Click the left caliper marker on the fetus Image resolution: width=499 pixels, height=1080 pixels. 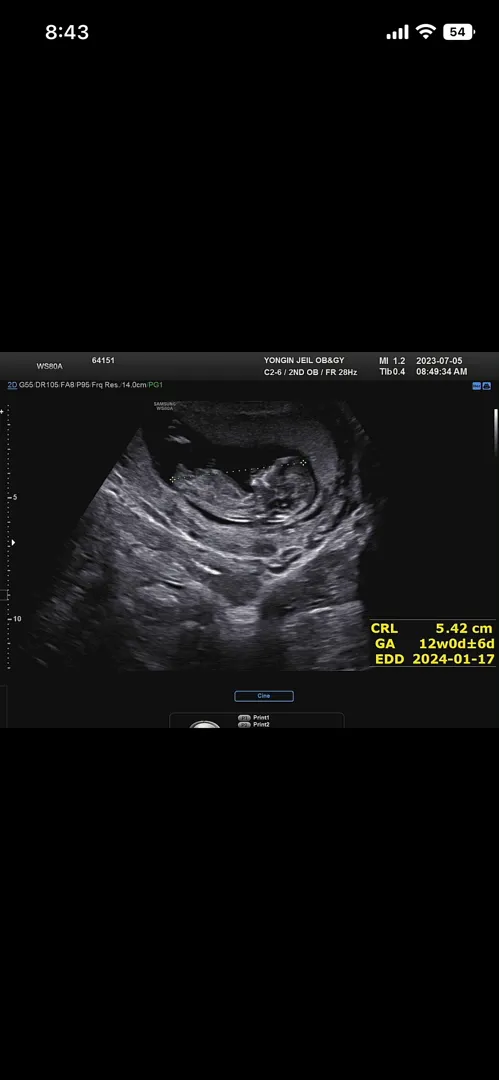[x=172, y=479]
